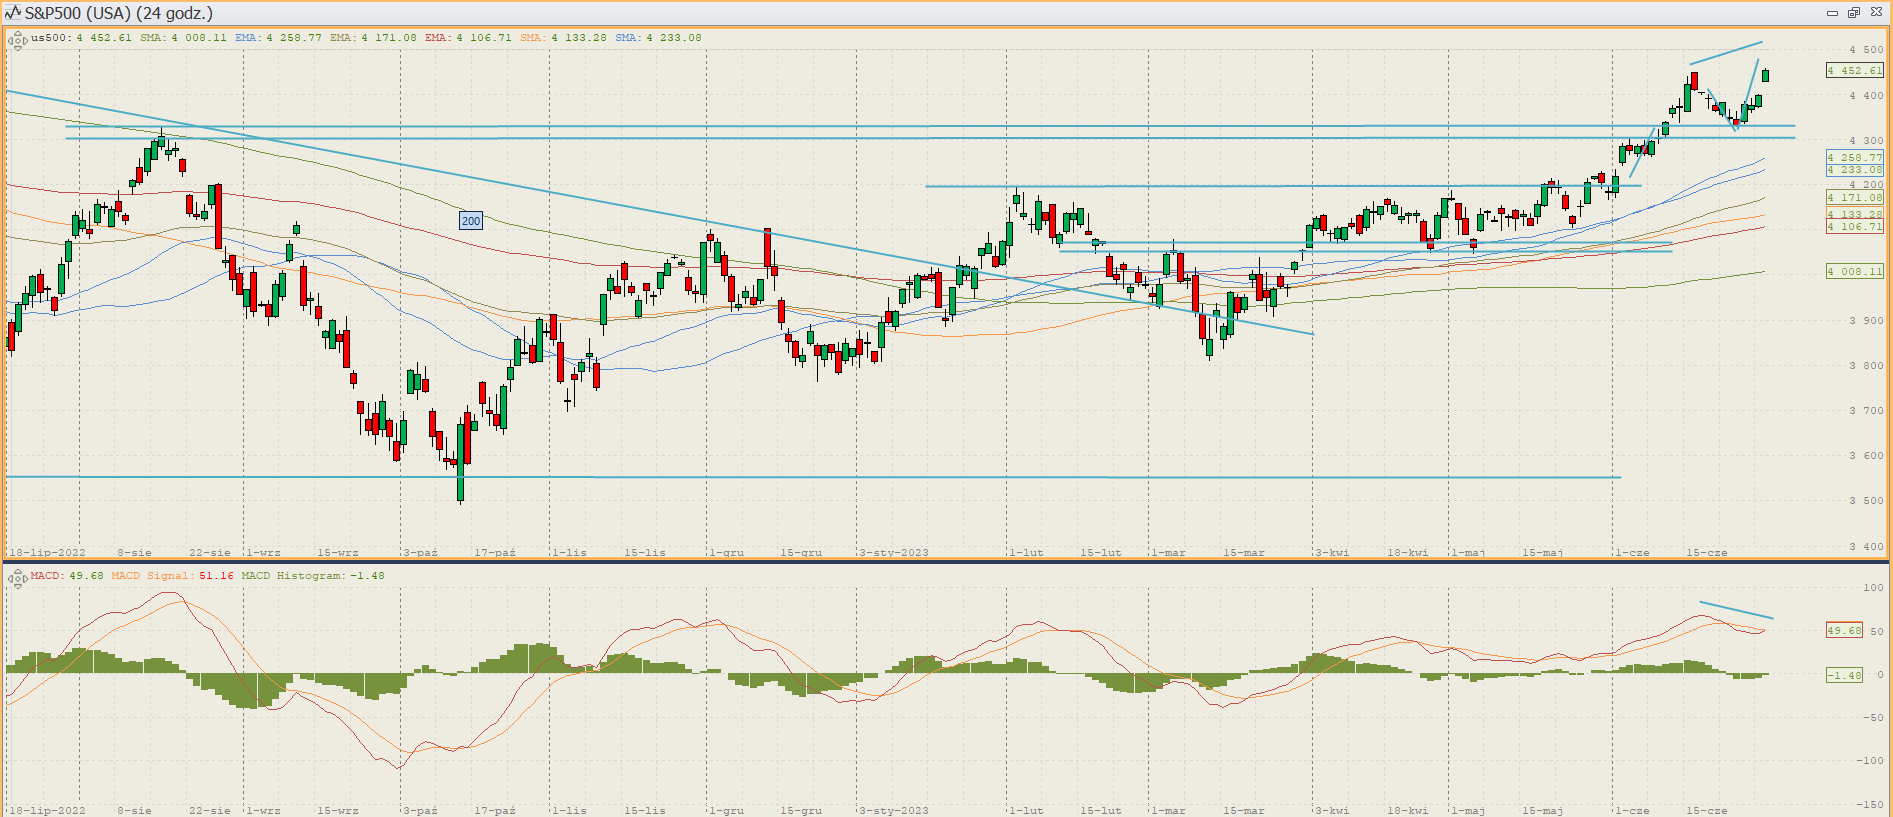
Task: Select the orange SMA 4 133.28 legend entry
Action: point(563,38)
